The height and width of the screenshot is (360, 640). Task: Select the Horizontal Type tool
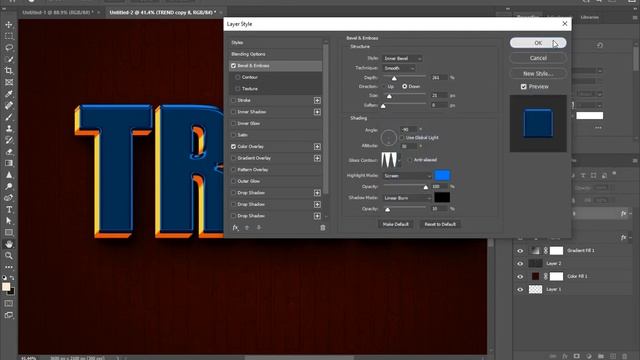[x=9, y=209]
